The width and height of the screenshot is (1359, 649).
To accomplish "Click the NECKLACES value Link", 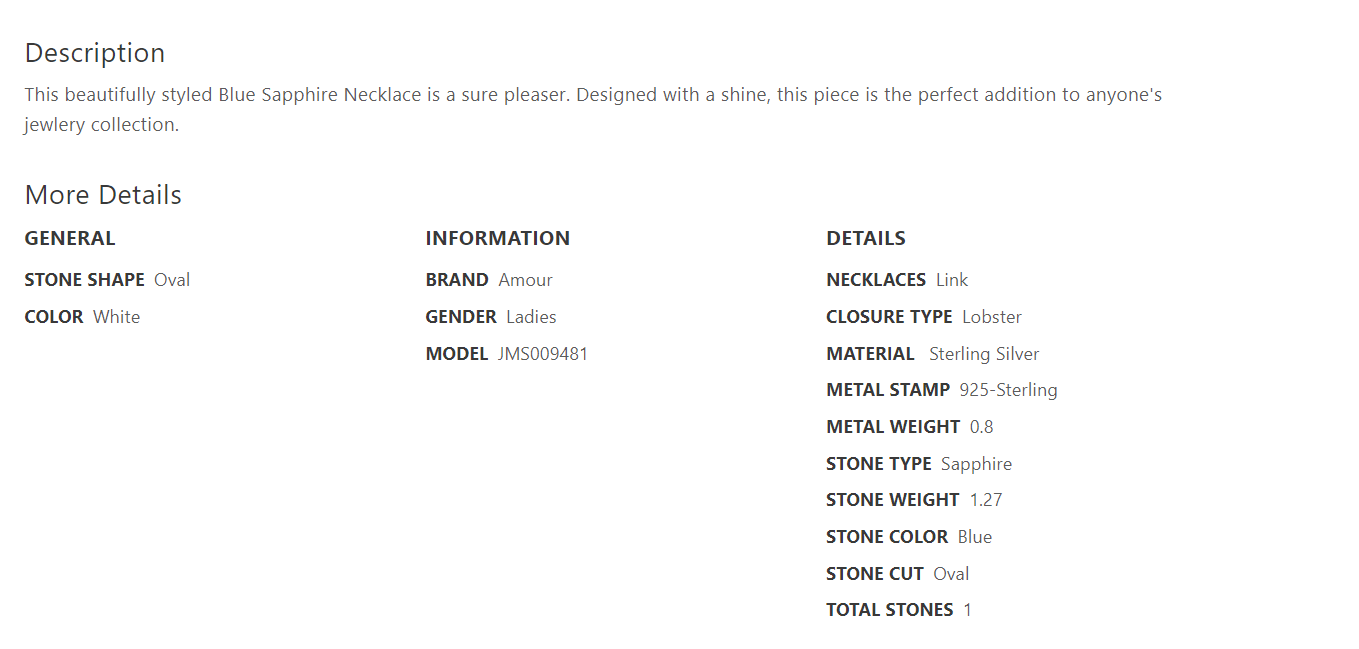I will click(952, 280).
